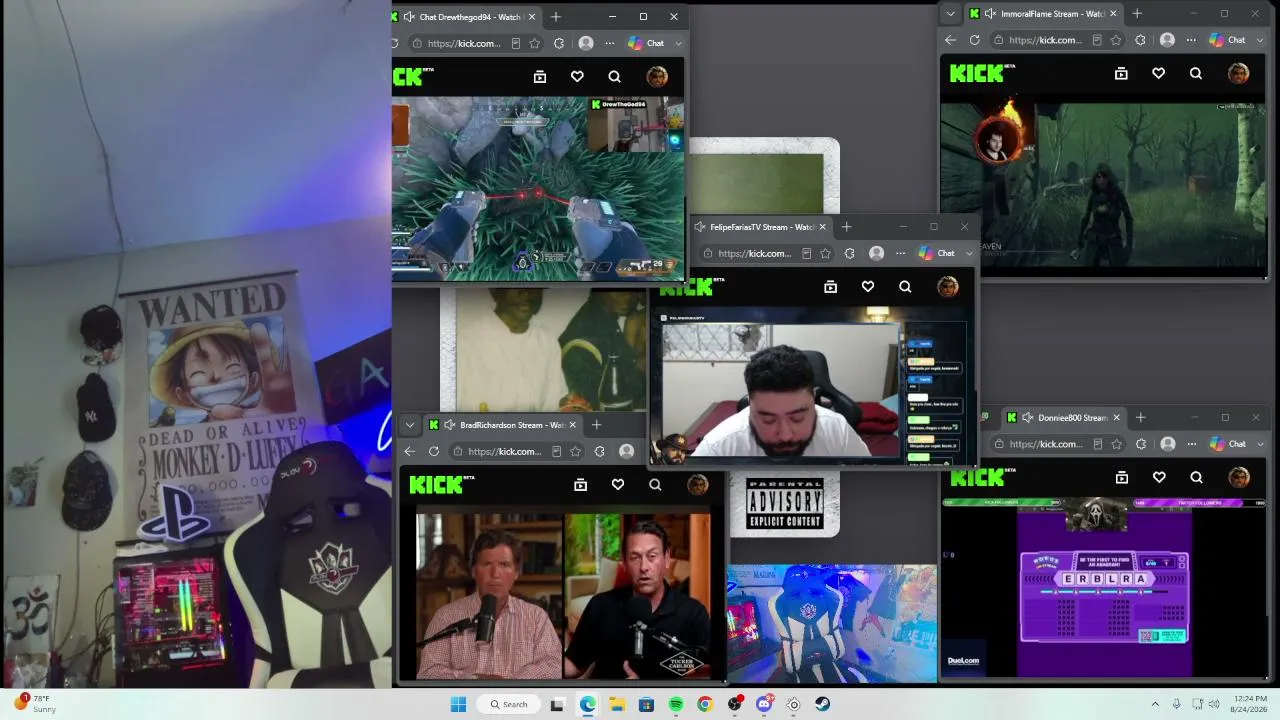Reload the page in ImmoralFlame window
1280x720 pixels.
pyautogui.click(x=975, y=40)
